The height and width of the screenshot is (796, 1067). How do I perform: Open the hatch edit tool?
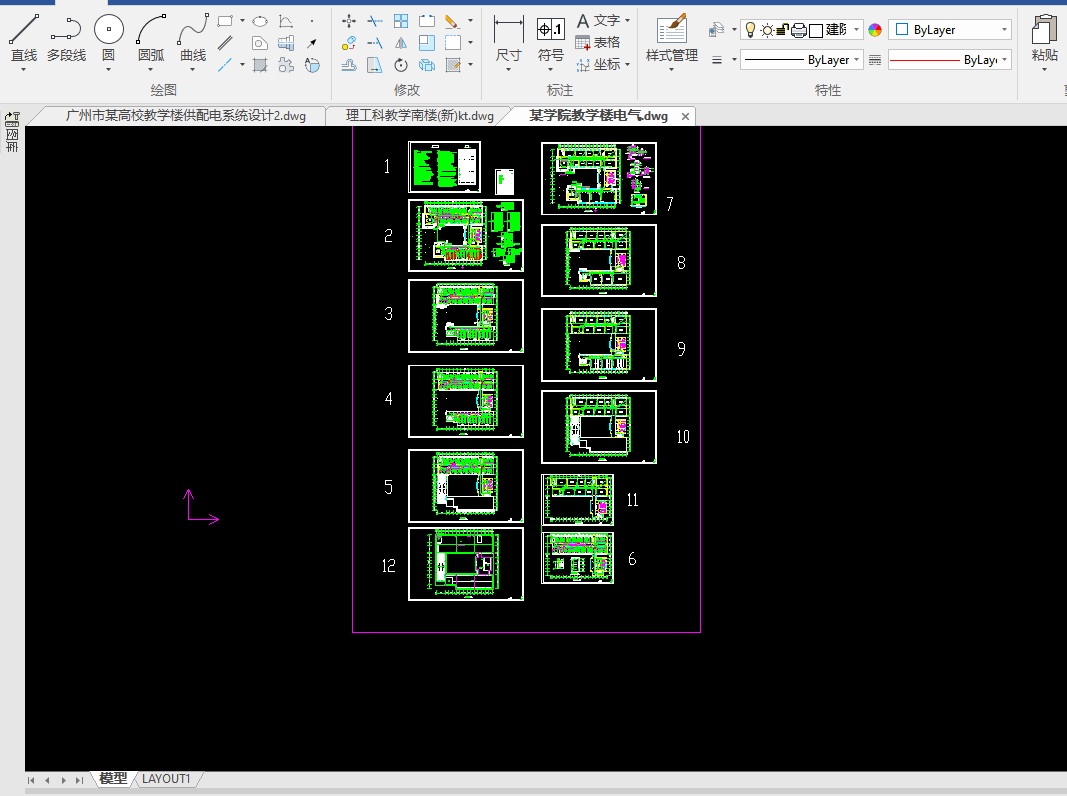[x=453, y=65]
